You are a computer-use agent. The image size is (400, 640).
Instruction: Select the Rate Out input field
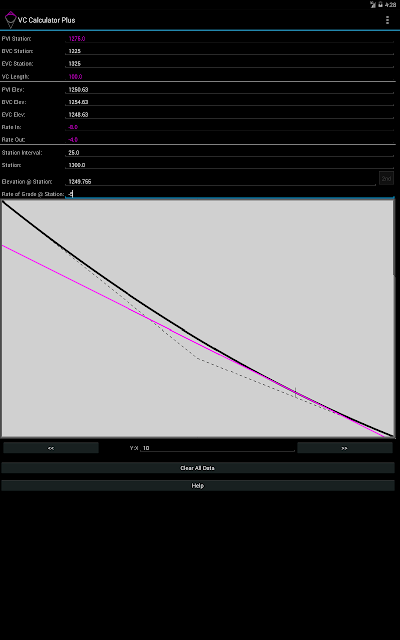point(230,140)
